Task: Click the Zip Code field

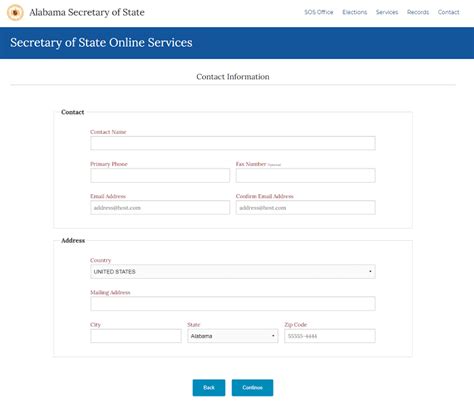Action: click(330, 336)
